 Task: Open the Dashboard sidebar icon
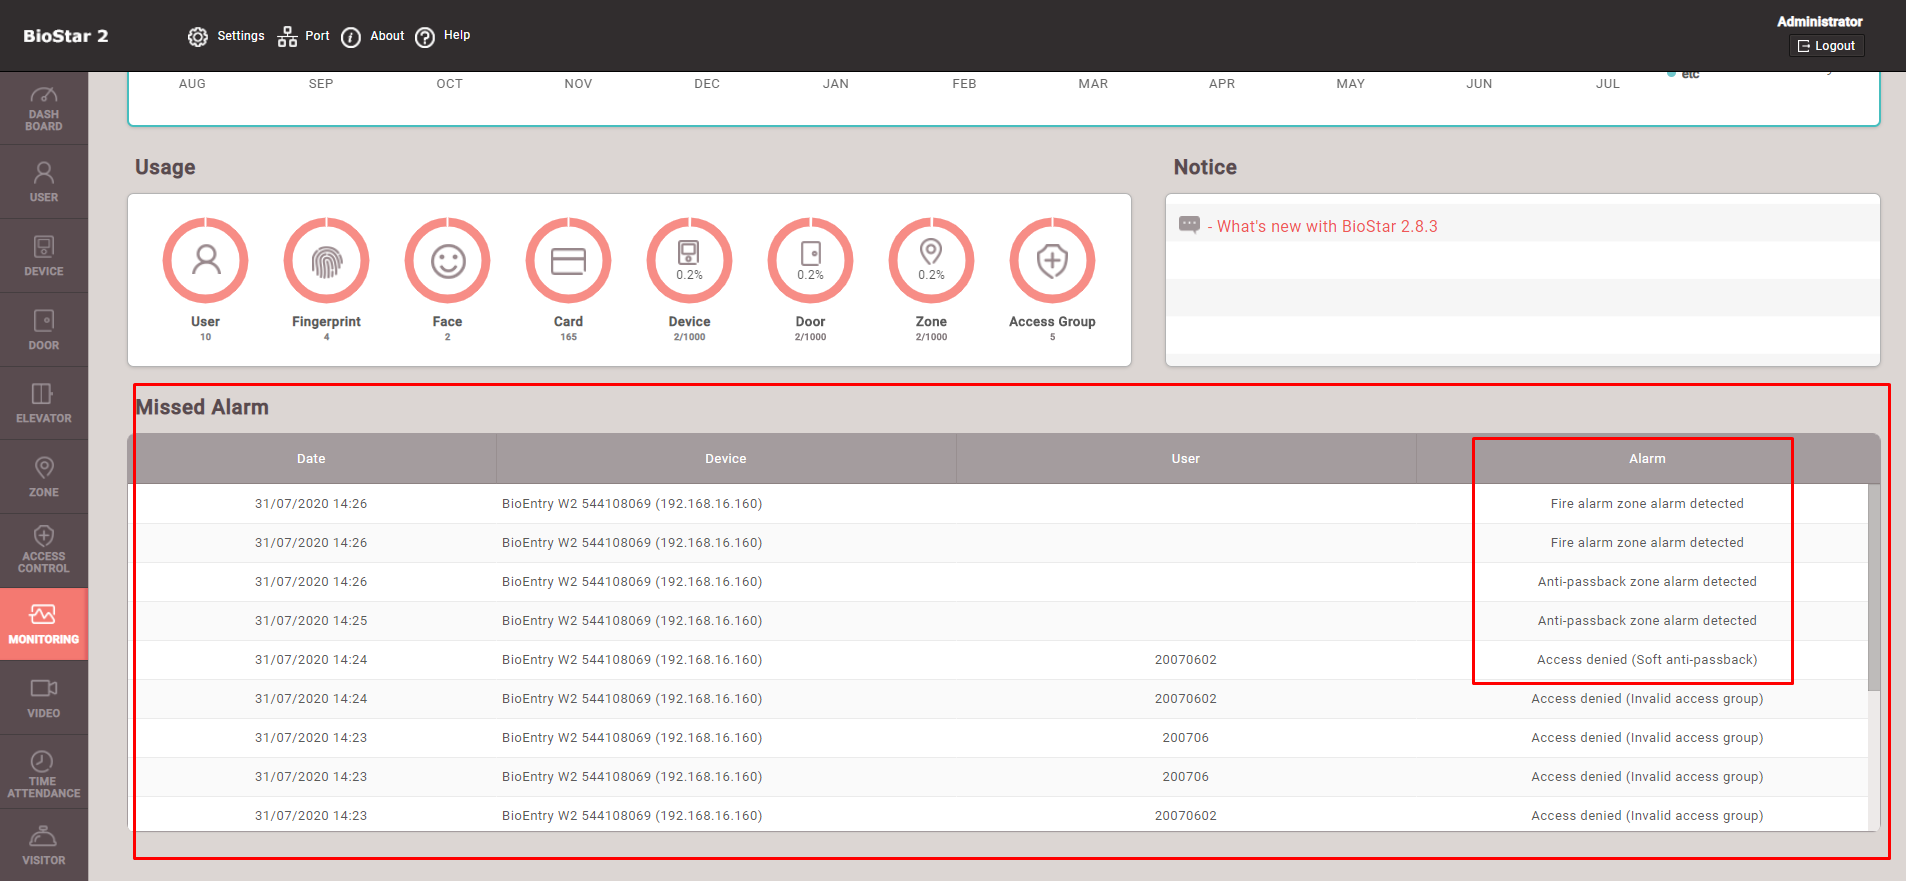(44, 108)
